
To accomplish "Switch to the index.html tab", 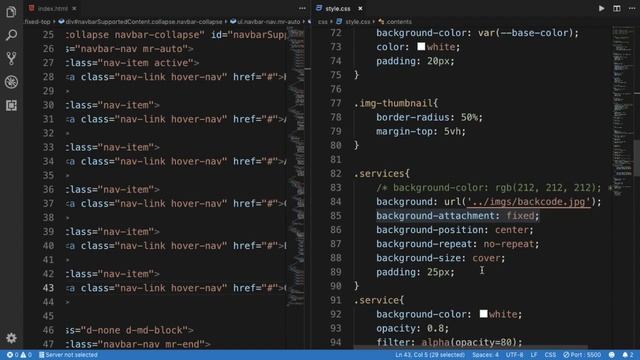I will tap(52, 8).
